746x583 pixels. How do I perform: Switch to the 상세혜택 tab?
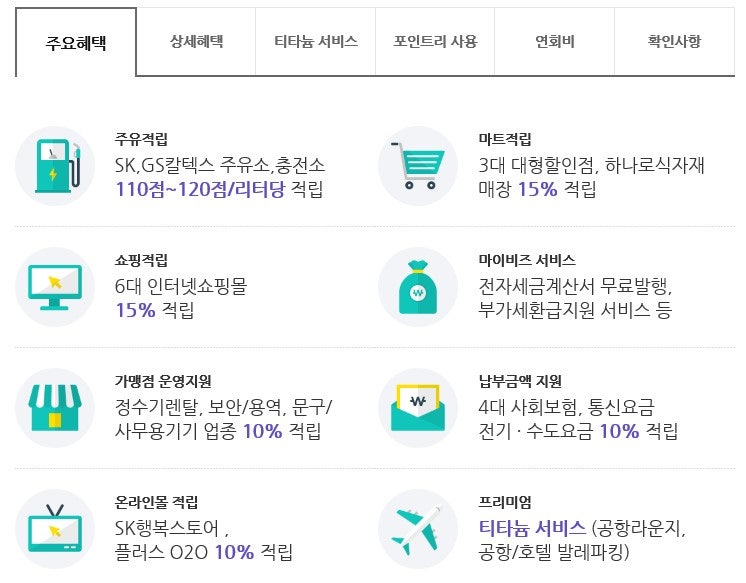click(196, 41)
